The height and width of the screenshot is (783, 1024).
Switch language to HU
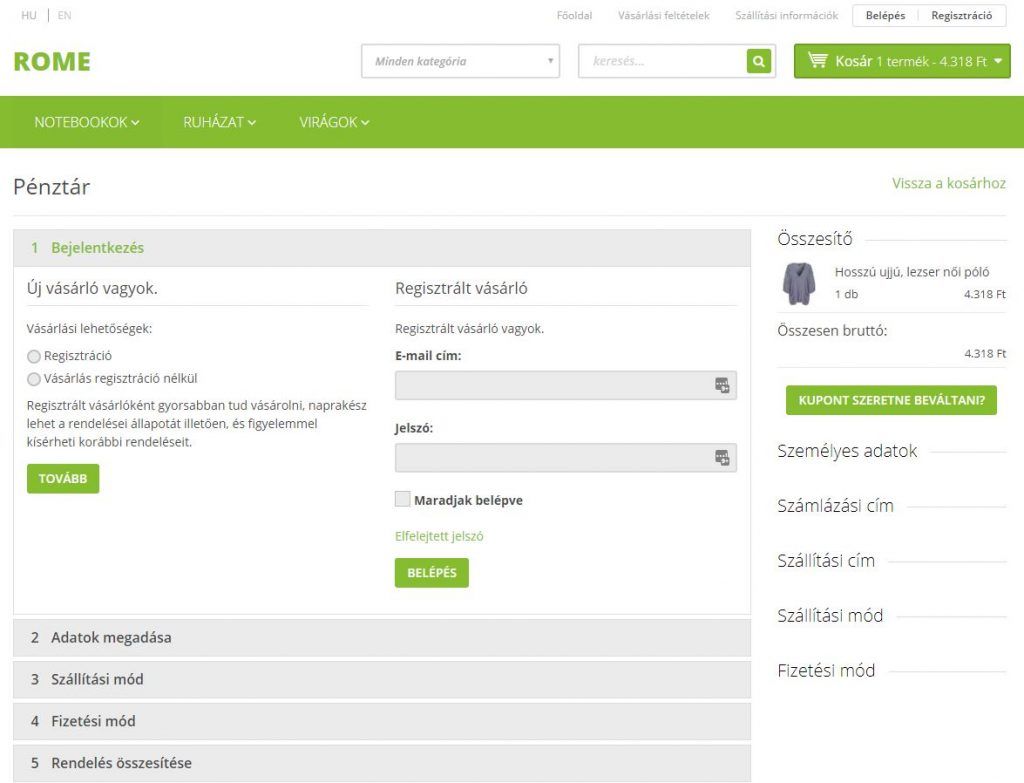pos(29,15)
